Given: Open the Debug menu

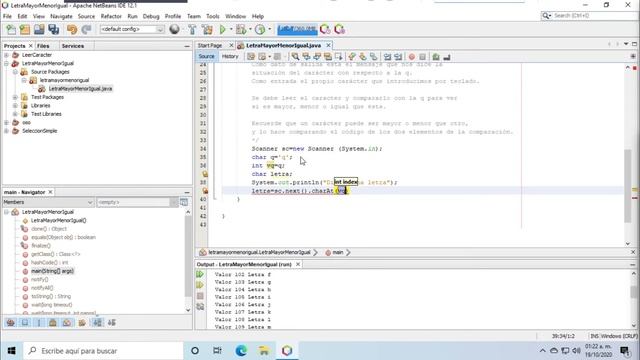Looking at the screenshot, I should click(x=151, y=16).
